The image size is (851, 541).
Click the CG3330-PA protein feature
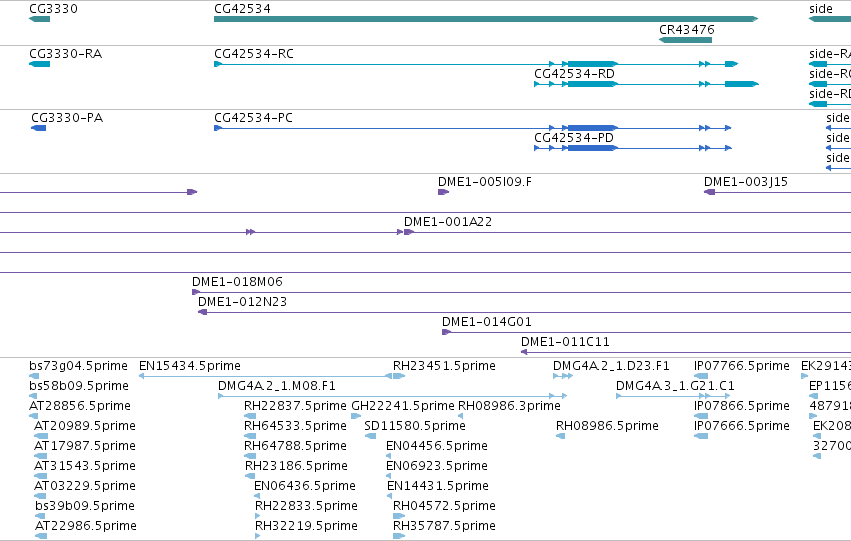pos(39,128)
